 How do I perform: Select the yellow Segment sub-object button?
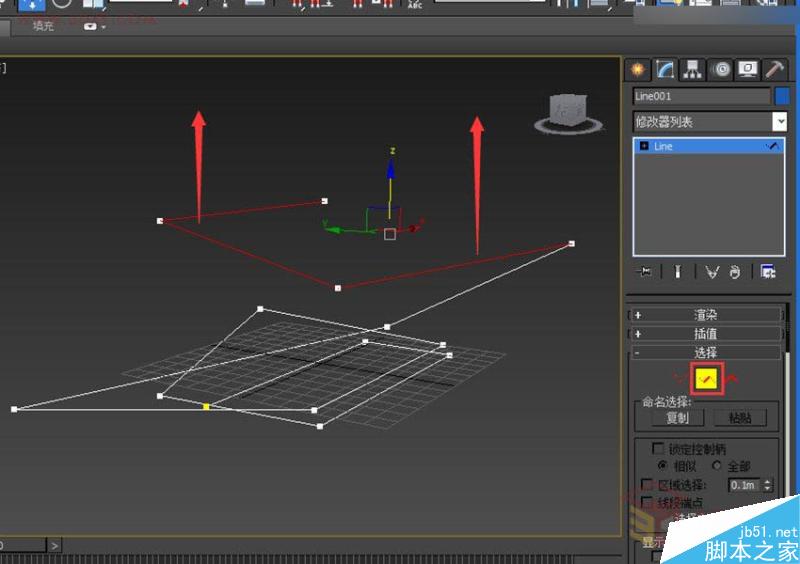tap(707, 379)
